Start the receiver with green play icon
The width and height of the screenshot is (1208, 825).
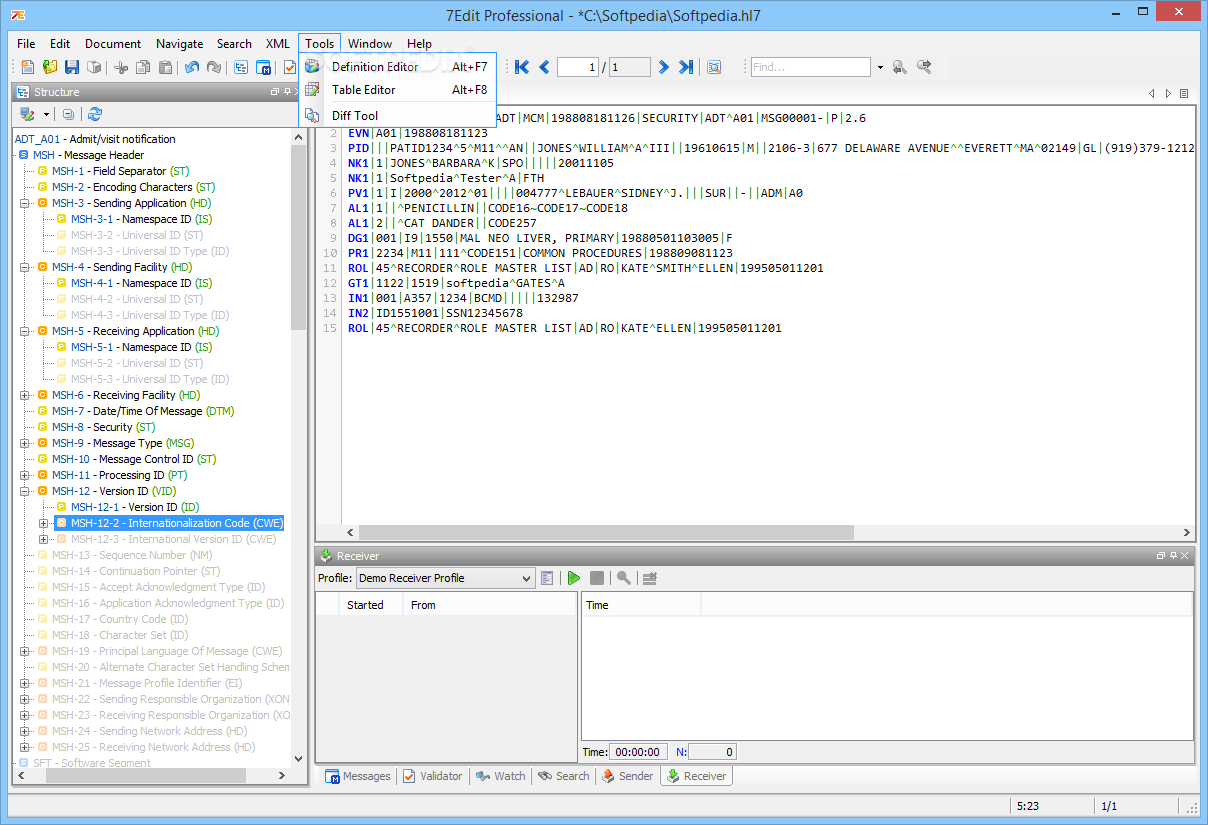click(574, 578)
